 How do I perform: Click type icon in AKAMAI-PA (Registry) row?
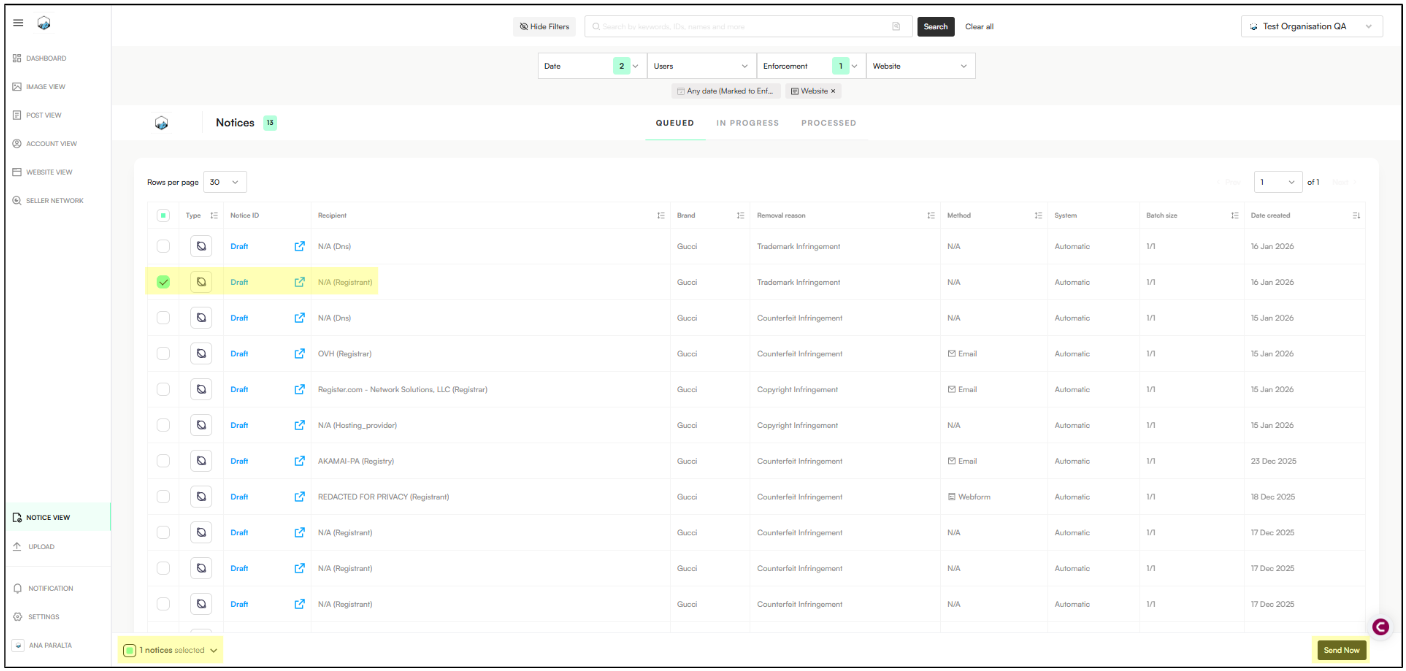[201, 461]
